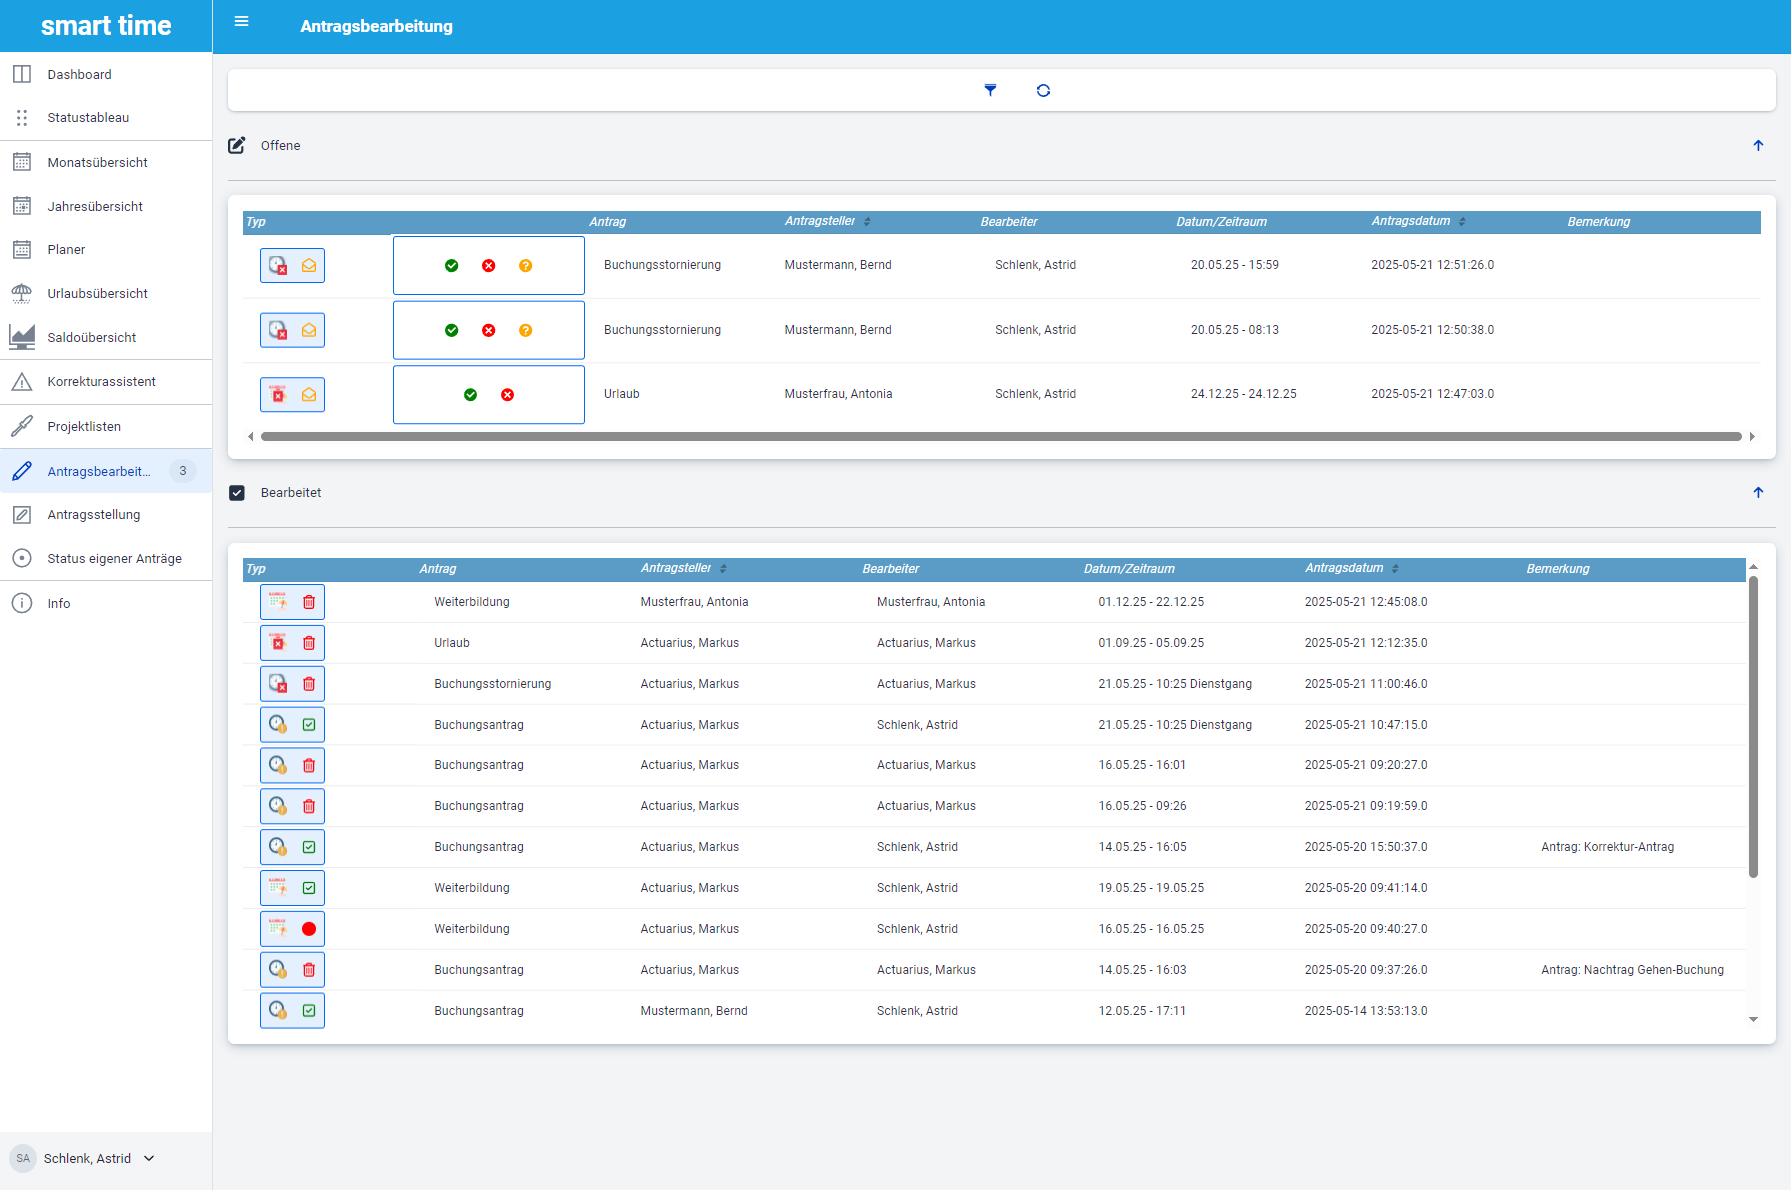Image resolution: width=1791 pixels, height=1190 pixels.
Task: Open Korrekturassistent in the sidebar
Action: coord(101,382)
